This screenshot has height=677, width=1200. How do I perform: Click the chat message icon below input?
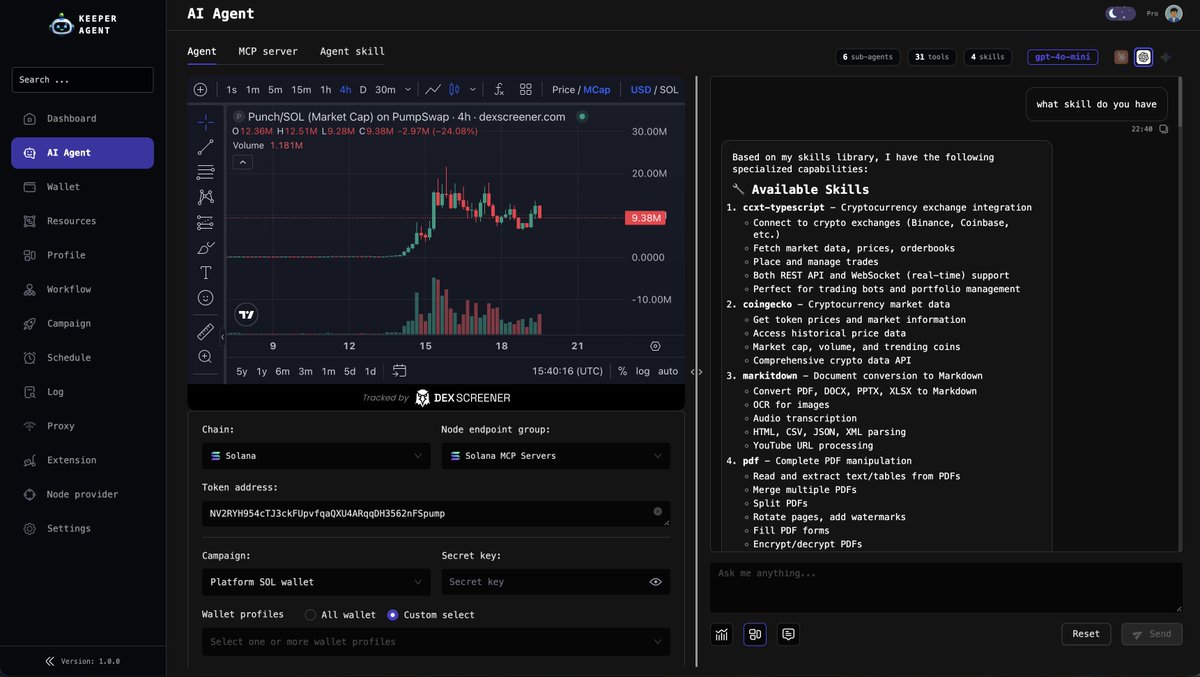788,634
